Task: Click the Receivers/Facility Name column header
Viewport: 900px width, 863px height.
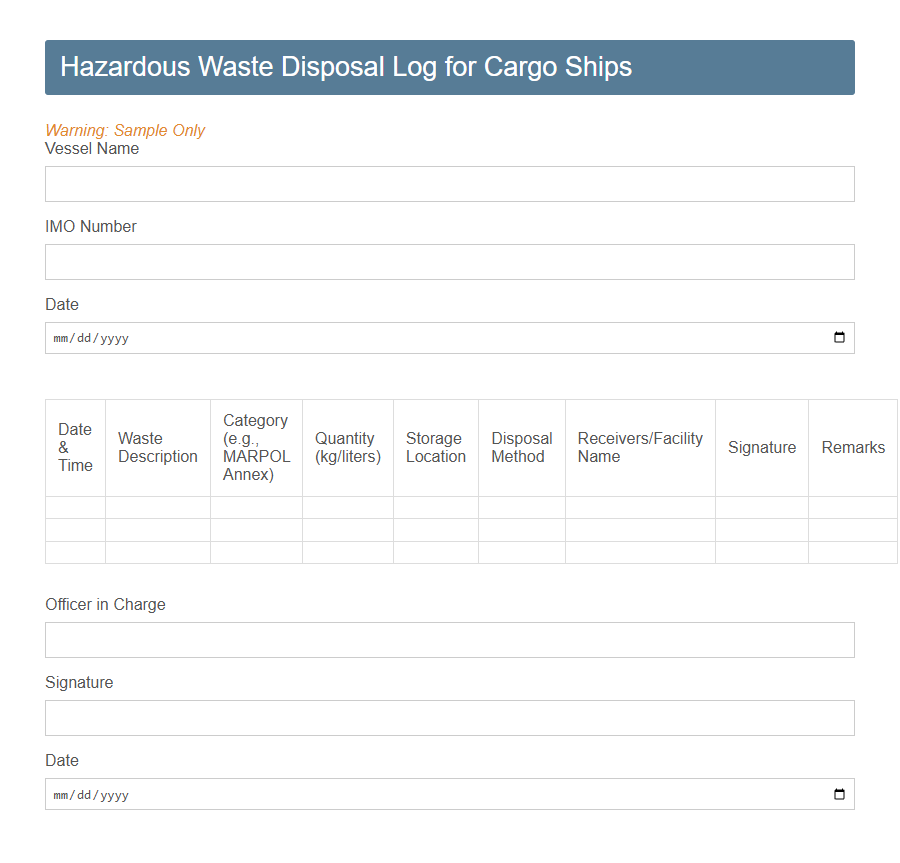Action: coord(640,447)
